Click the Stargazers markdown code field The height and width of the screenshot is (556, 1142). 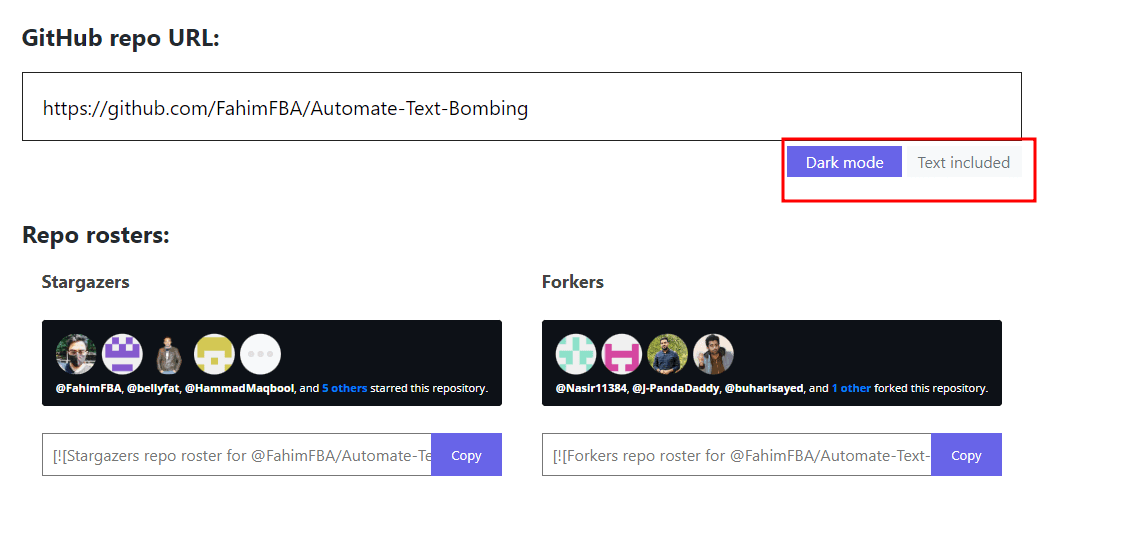(x=237, y=455)
